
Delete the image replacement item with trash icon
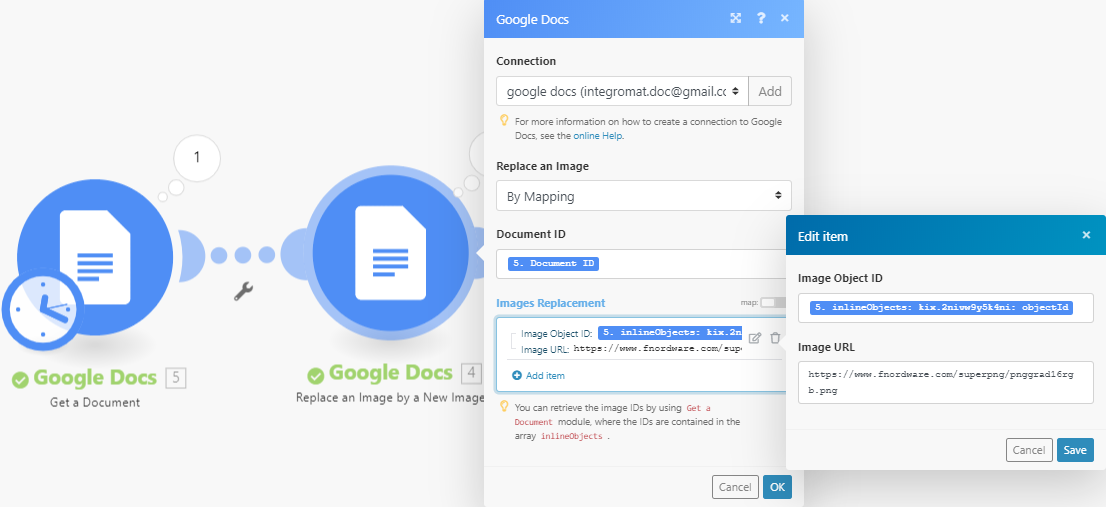tap(775, 338)
